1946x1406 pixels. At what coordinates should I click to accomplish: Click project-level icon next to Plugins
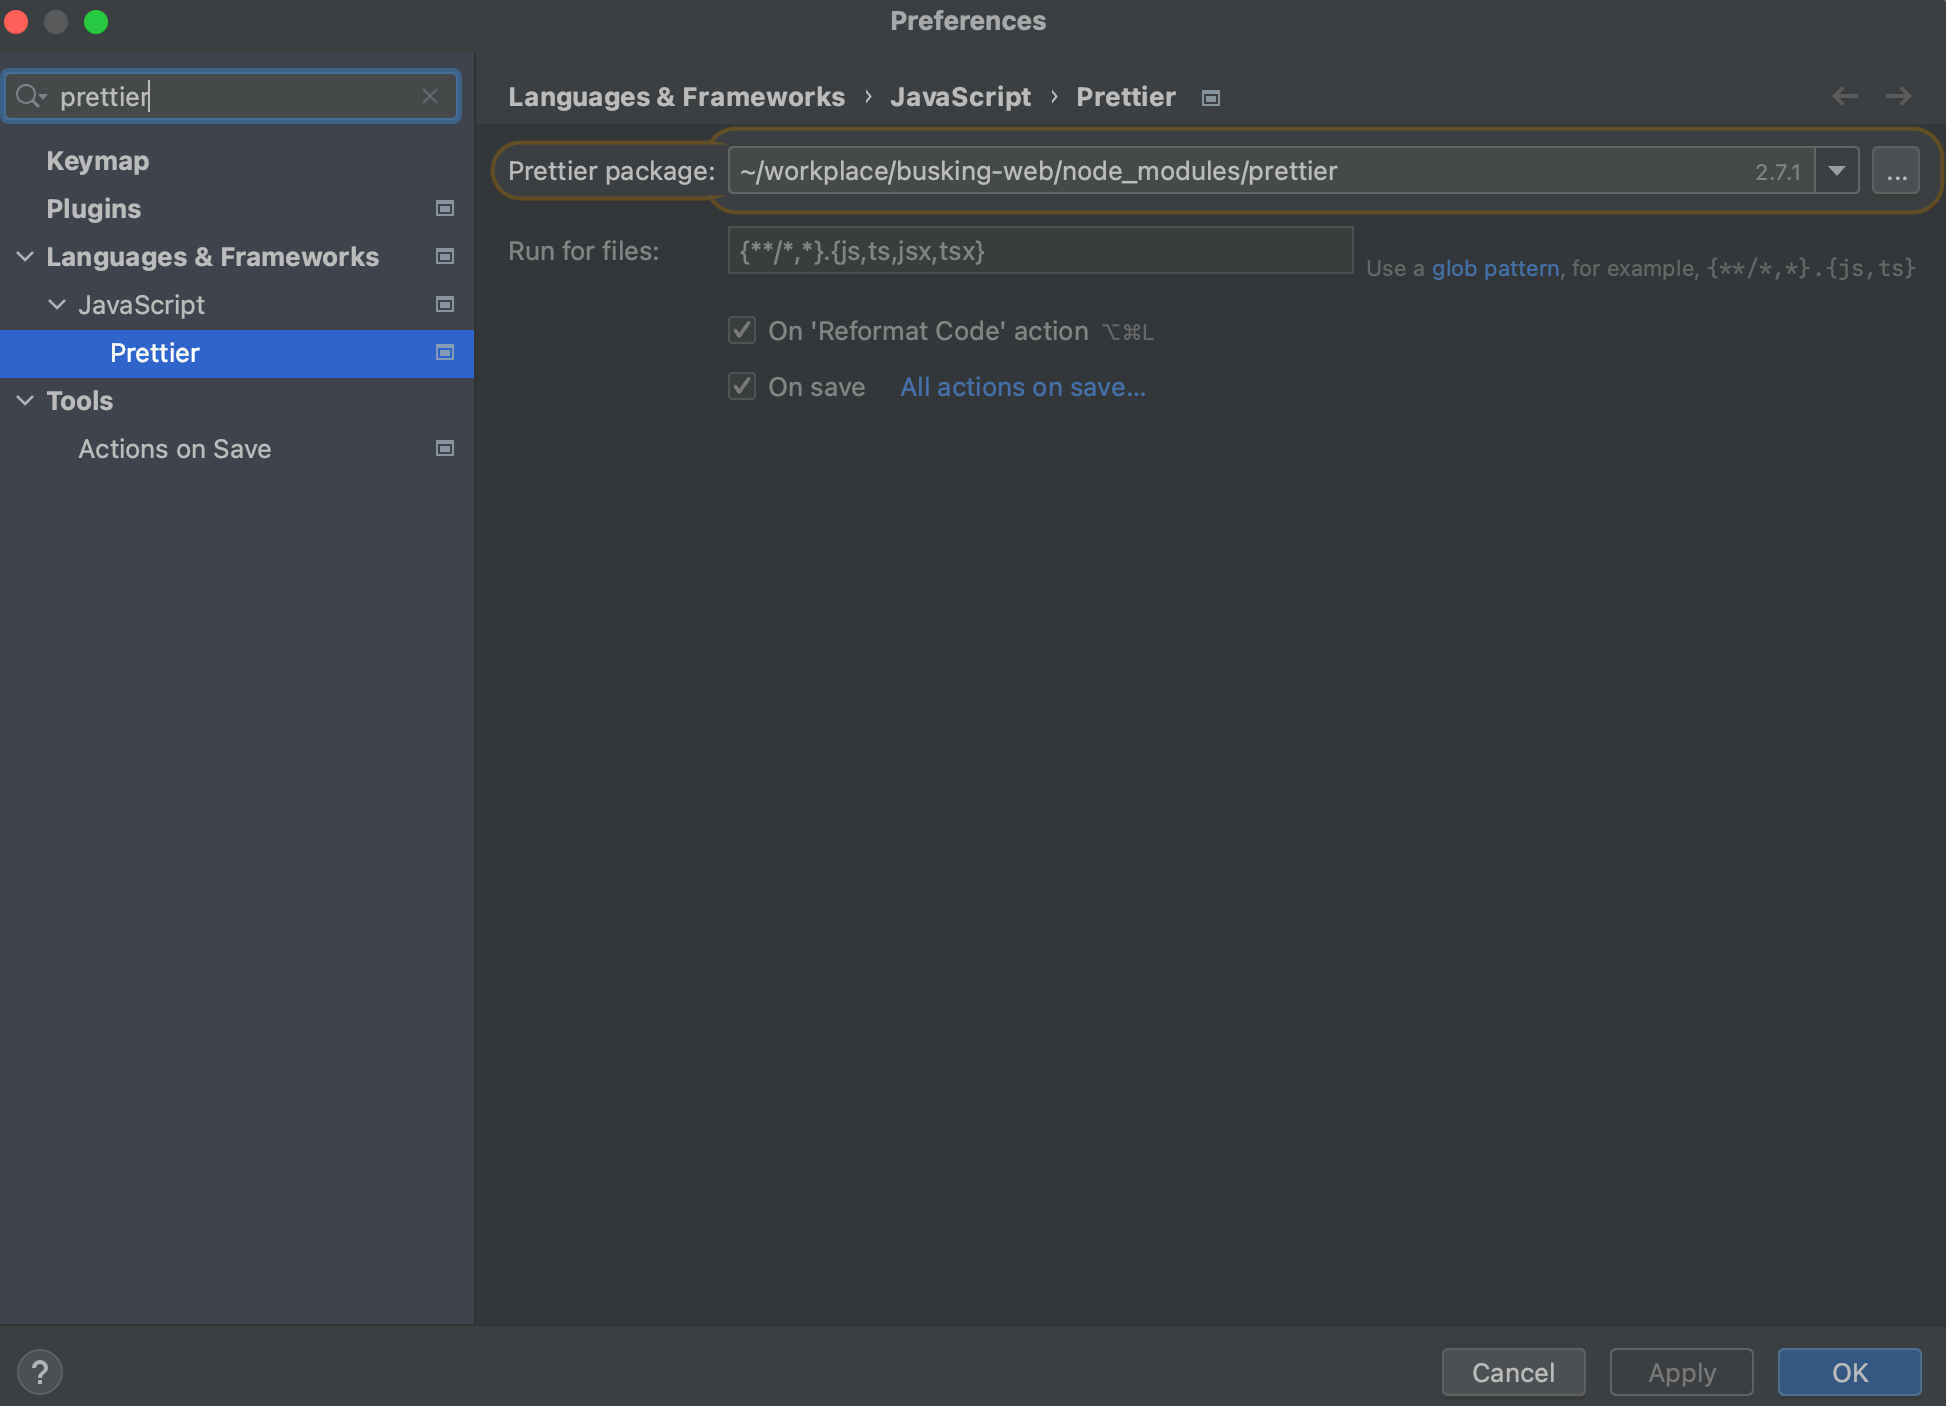click(x=445, y=208)
